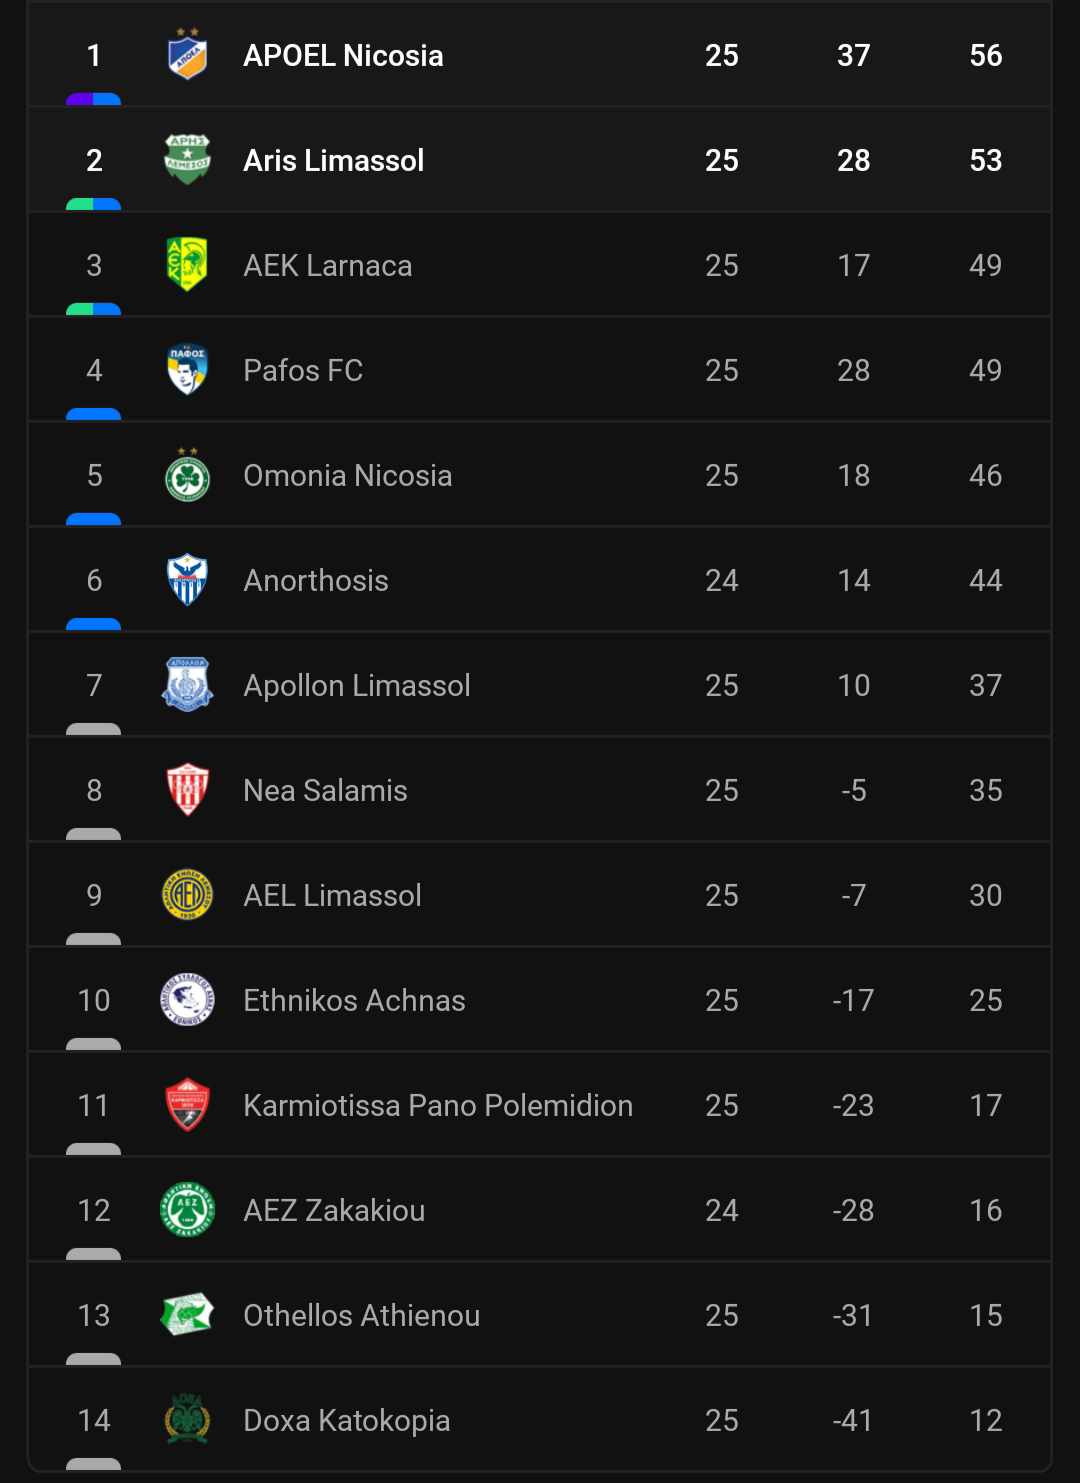Tap Karmiotissa Pano Polemidion team name
Viewport: 1080px width, 1483px height.
point(438,1106)
